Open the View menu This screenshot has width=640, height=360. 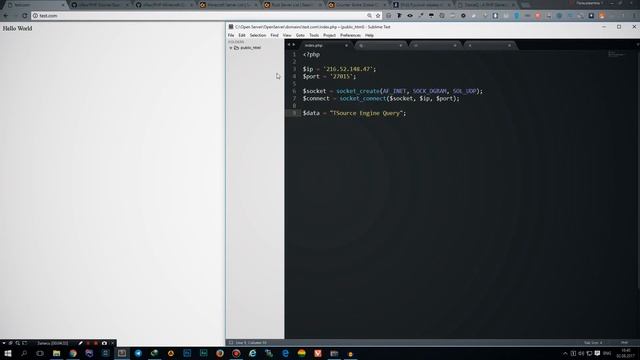[287, 36]
